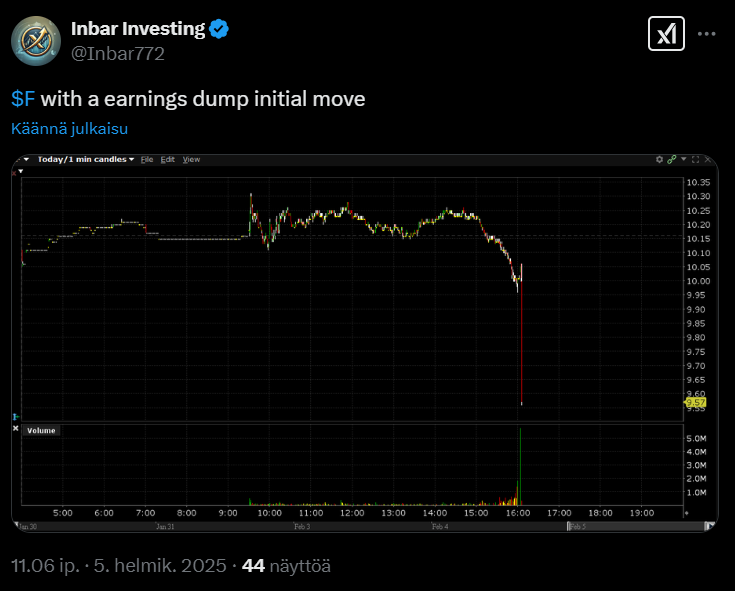Click the Grok icon in the post header

pyautogui.click(x=665, y=34)
